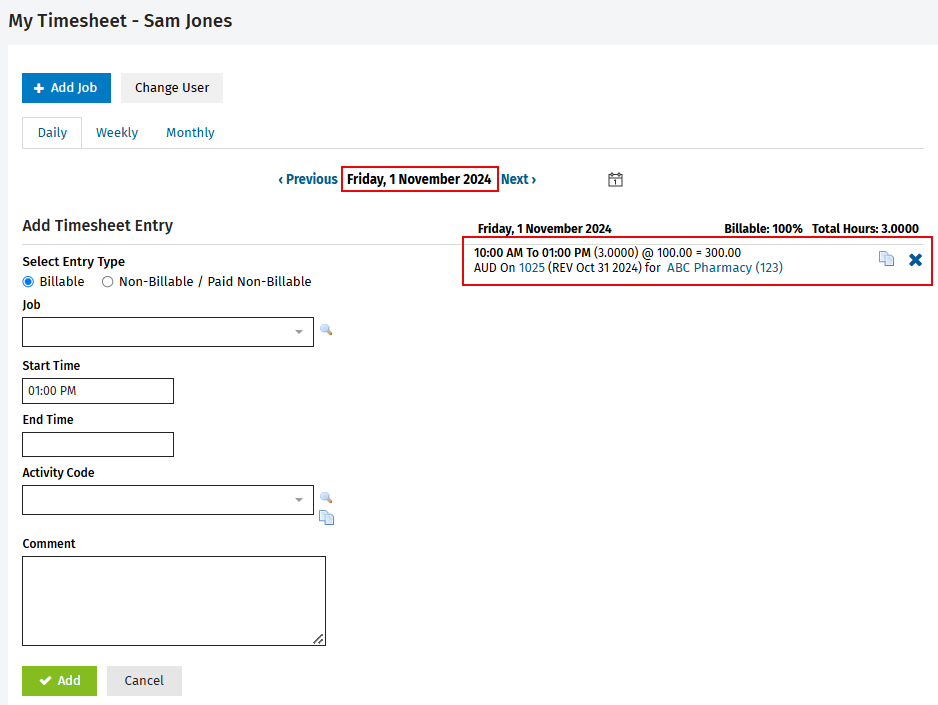Switch to the Weekly tab
Screen dimensions: 938x705
pos(117,133)
